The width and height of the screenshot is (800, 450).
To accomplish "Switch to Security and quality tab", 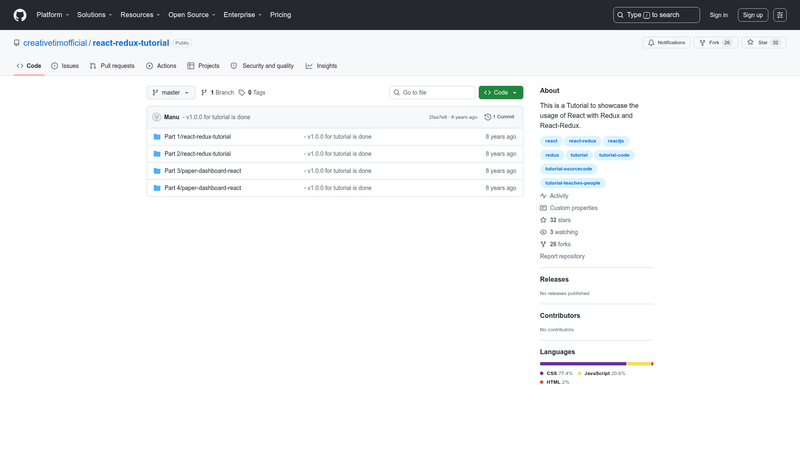I will coord(262,66).
